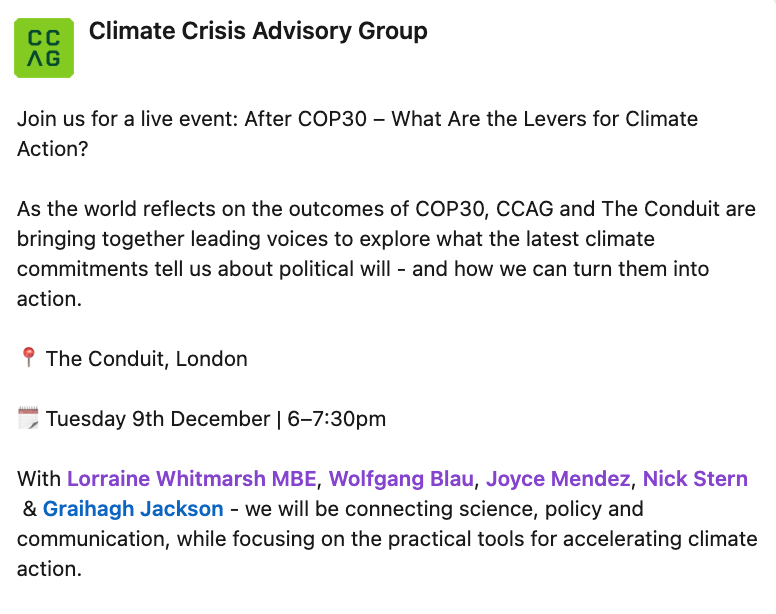Click the green CCAG logo
Viewport: 776px width, 614px height.
(x=44, y=47)
